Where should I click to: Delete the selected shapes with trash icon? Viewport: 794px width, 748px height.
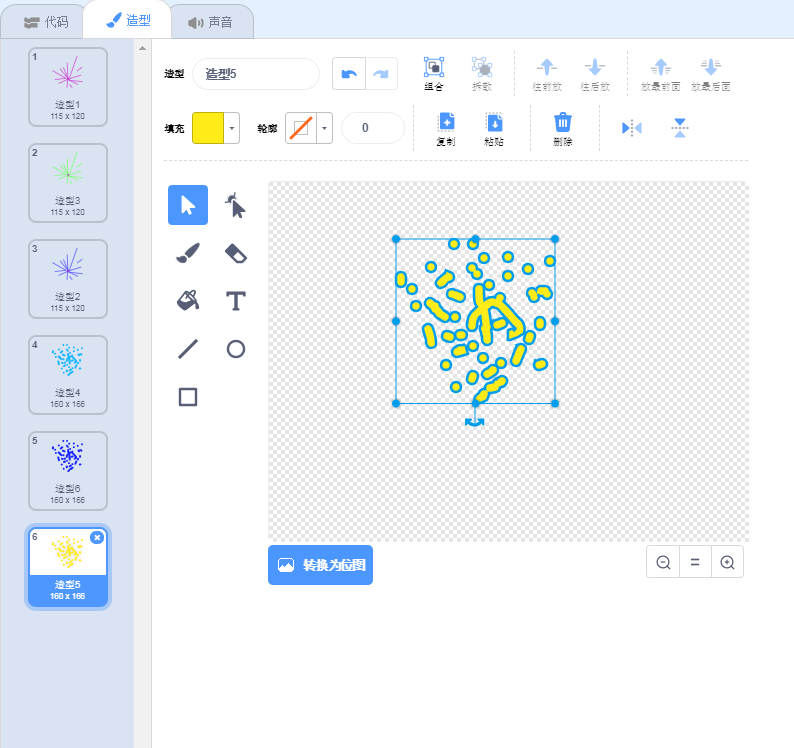pyautogui.click(x=563, y=127)
